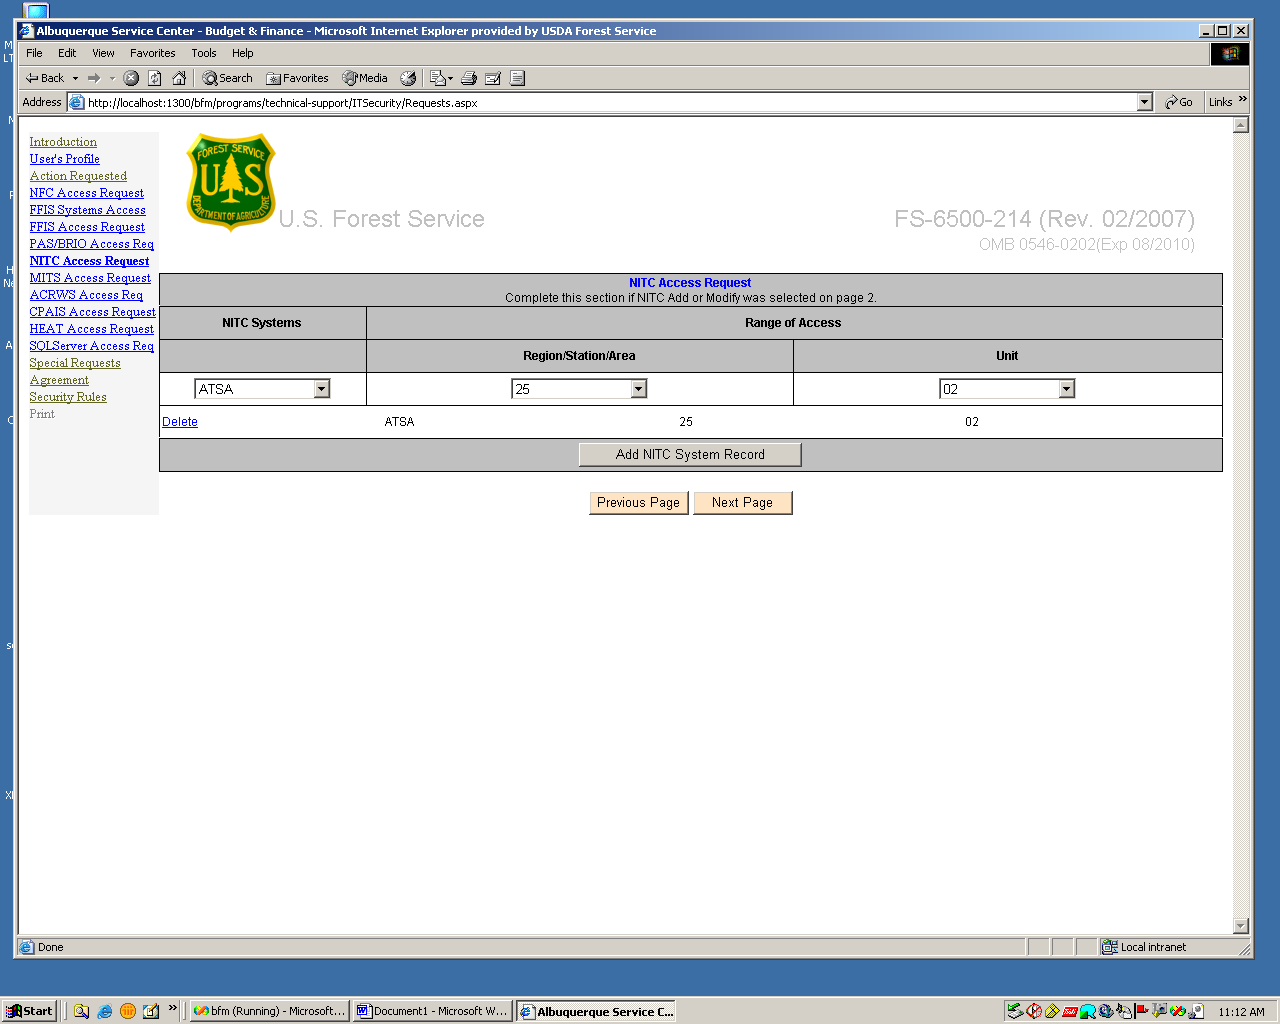Screen dimensions: 1280x1024
Task: Open the Introduction link in sidebar
Action: click(x=63, y=142)
